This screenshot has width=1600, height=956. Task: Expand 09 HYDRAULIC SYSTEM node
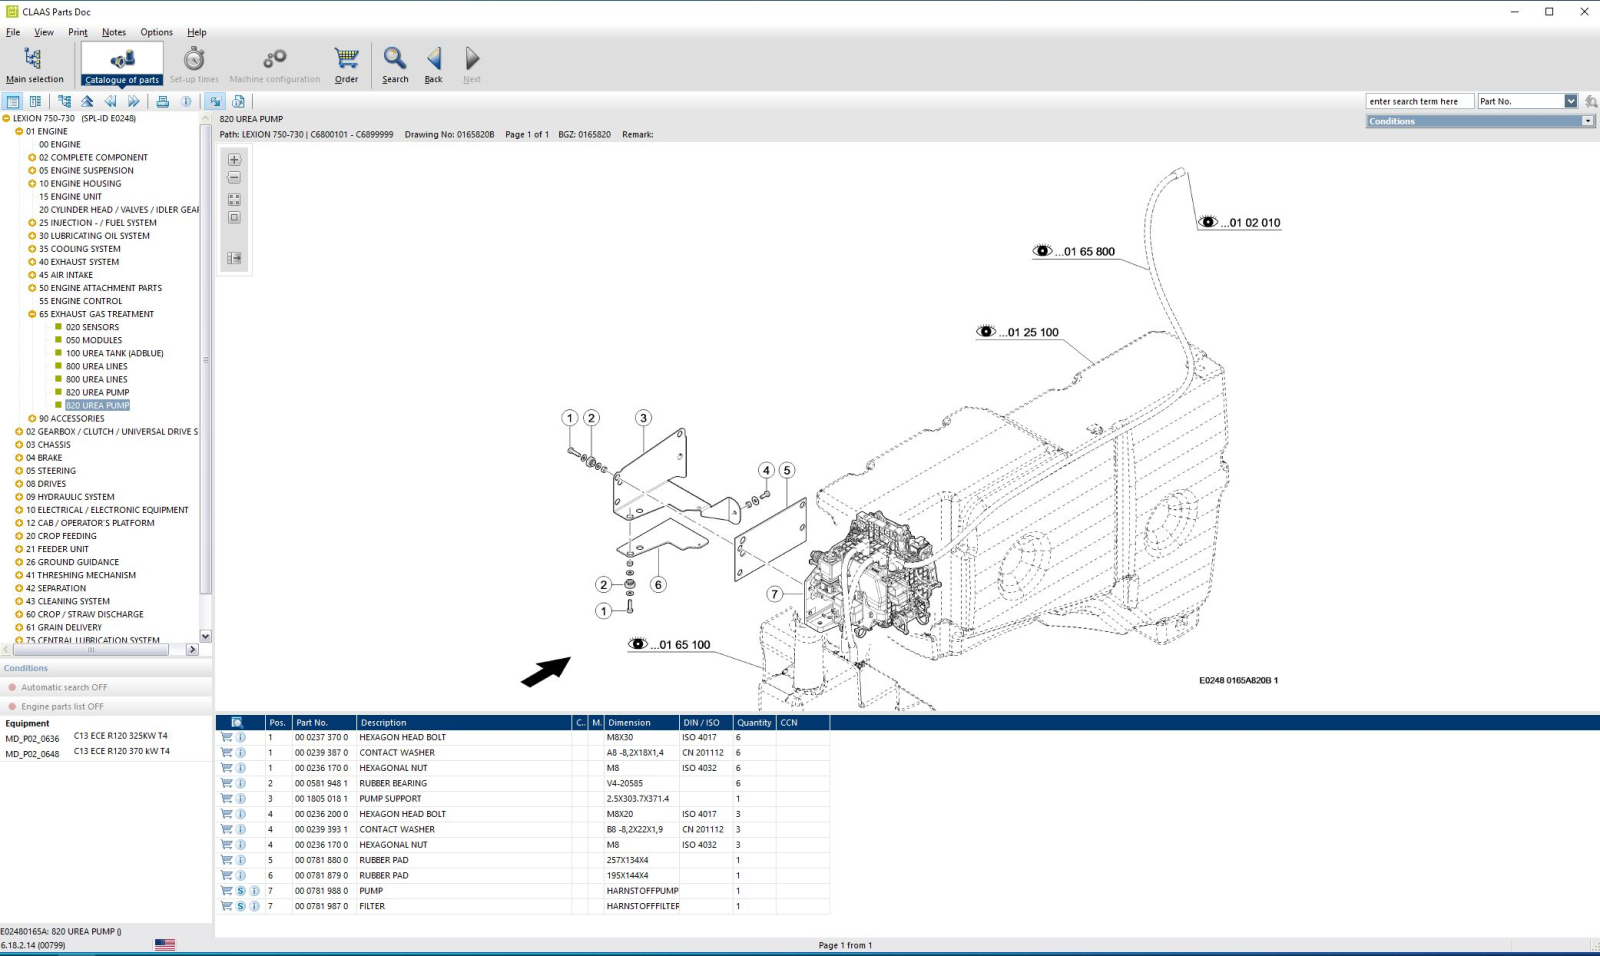19,497
